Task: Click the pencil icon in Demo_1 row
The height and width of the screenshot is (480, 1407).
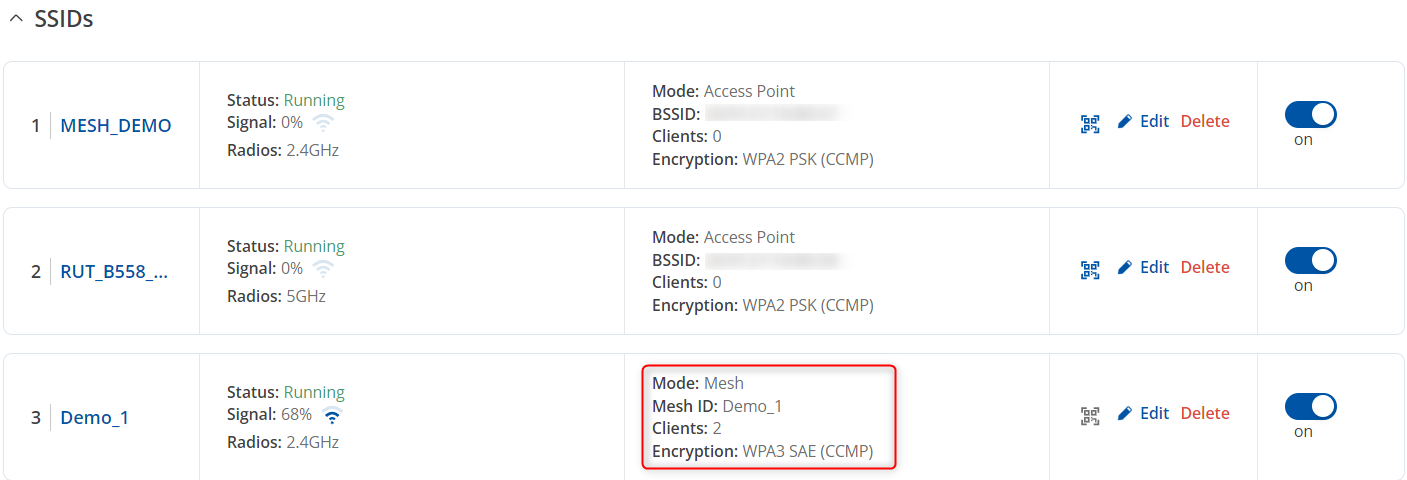Action: pos(1125,414)
